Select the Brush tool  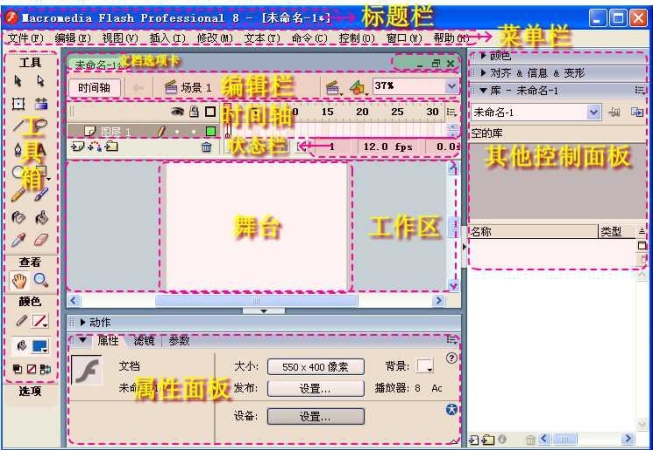(41, 194)
